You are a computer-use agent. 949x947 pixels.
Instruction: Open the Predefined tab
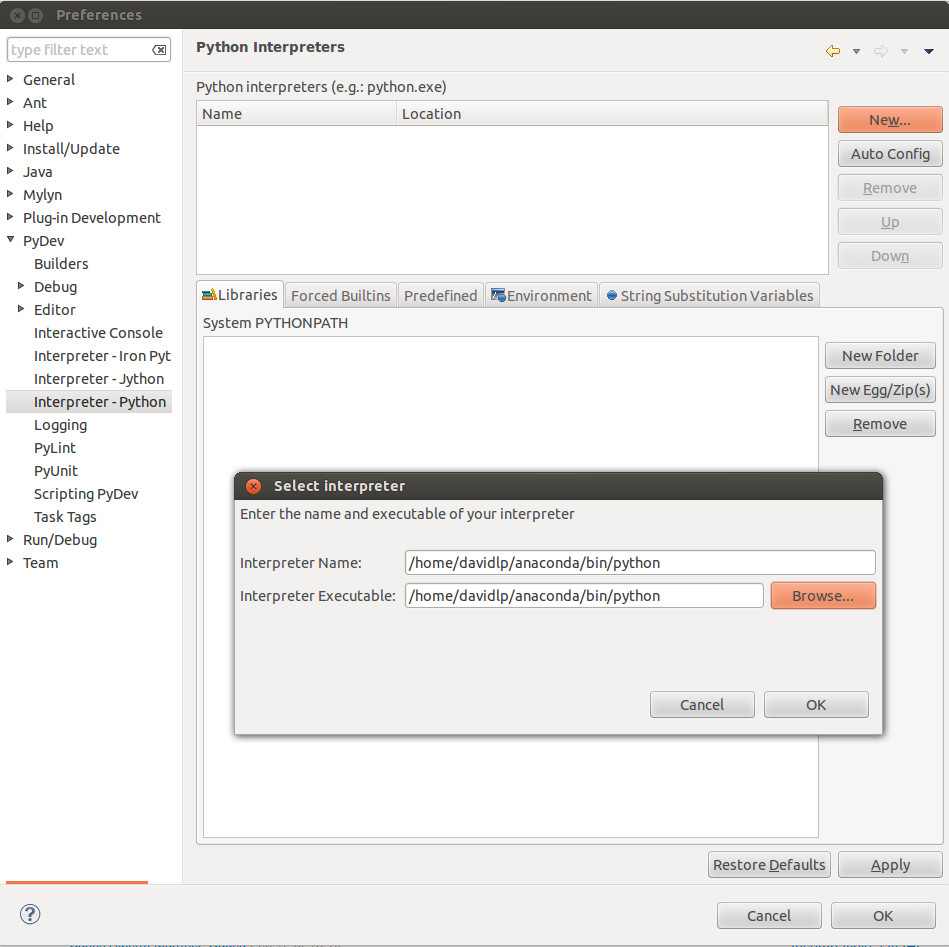440,296
